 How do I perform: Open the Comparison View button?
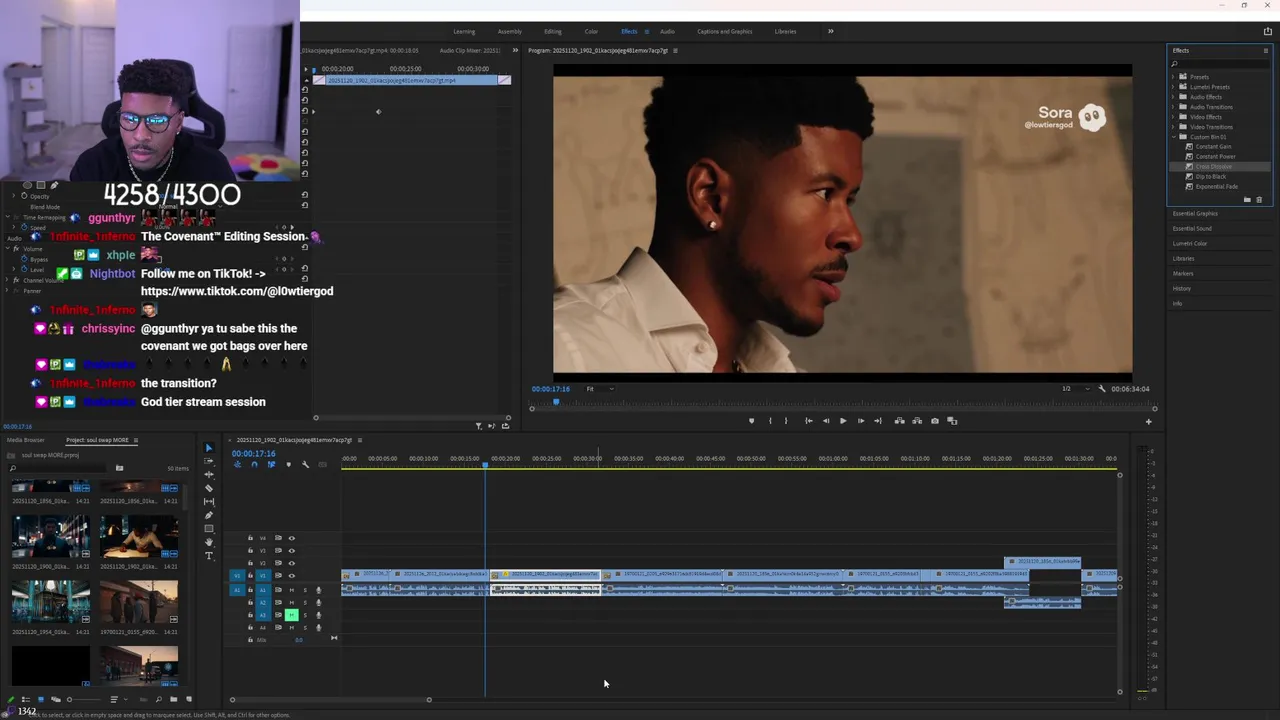pyautogui.click(x=952, y=421)
